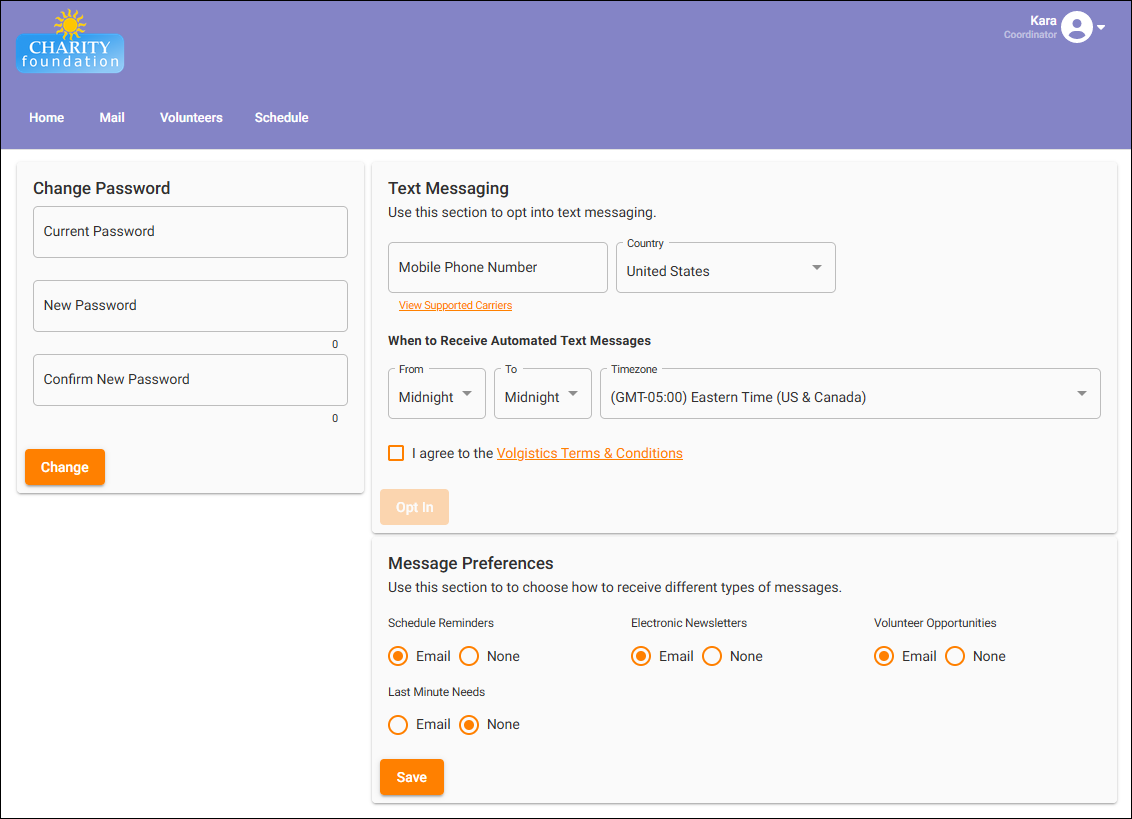Open Kara's user profile avatar menu
The image size is (1132, 819).
[1077, 27]
